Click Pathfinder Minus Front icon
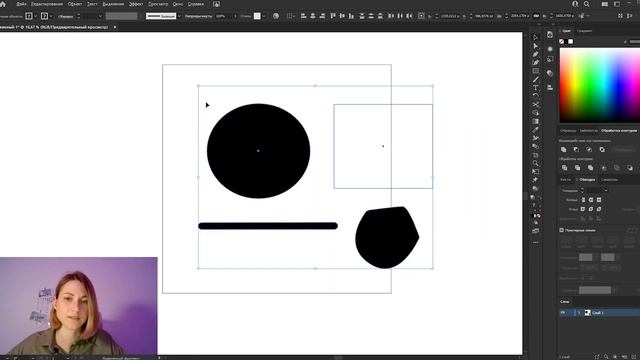 click(x=576, y=149)
